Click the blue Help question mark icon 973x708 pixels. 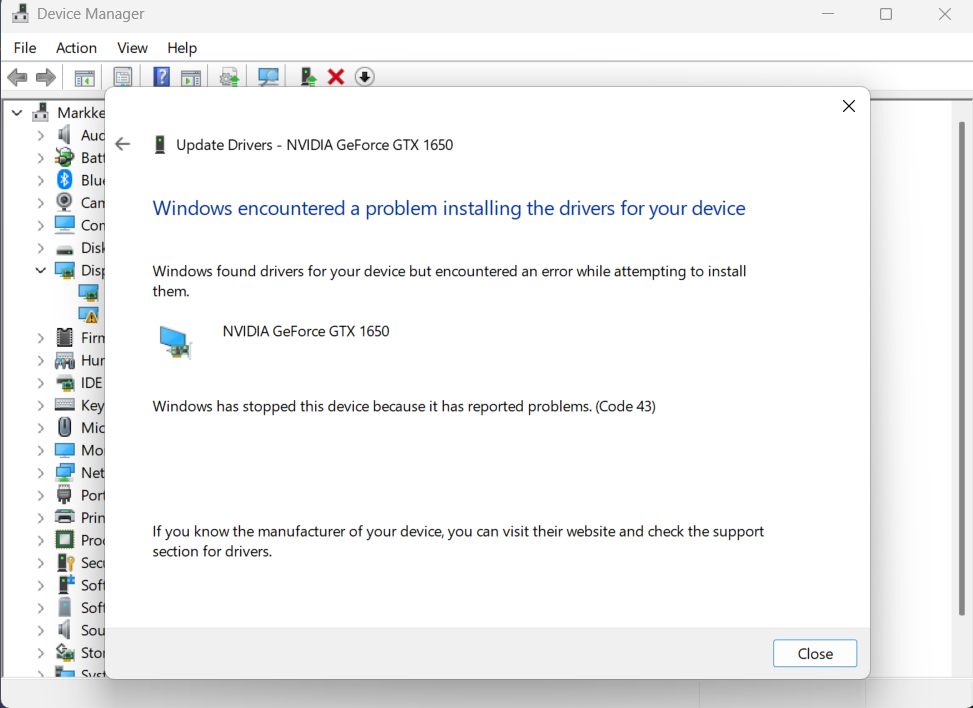pyautogui.click(x=161, y=77)
